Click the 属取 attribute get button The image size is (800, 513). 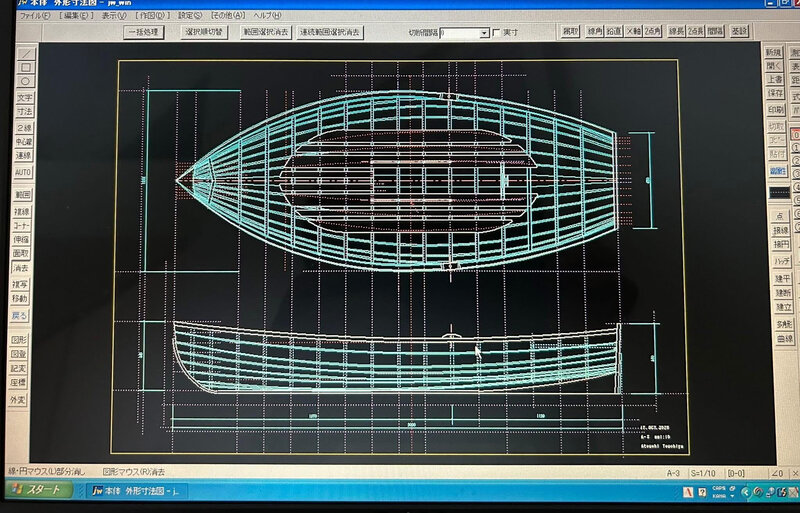[x=570, y=31]
